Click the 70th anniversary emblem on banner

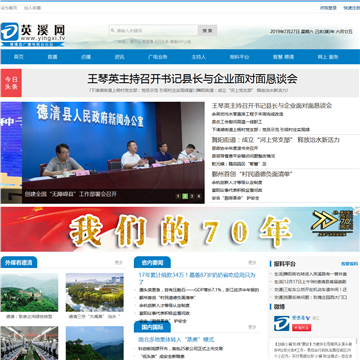(333, 223)
